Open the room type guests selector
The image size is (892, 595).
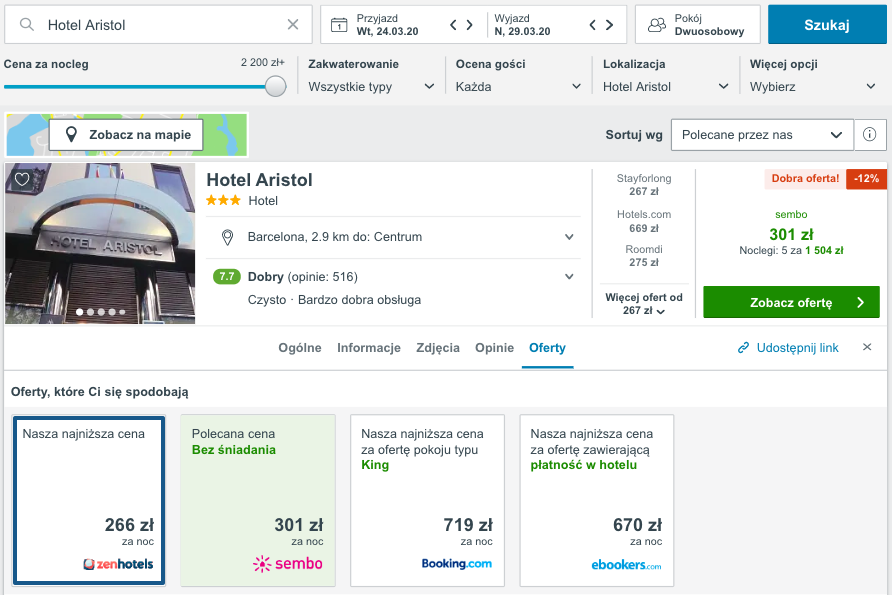coord(697,24)
